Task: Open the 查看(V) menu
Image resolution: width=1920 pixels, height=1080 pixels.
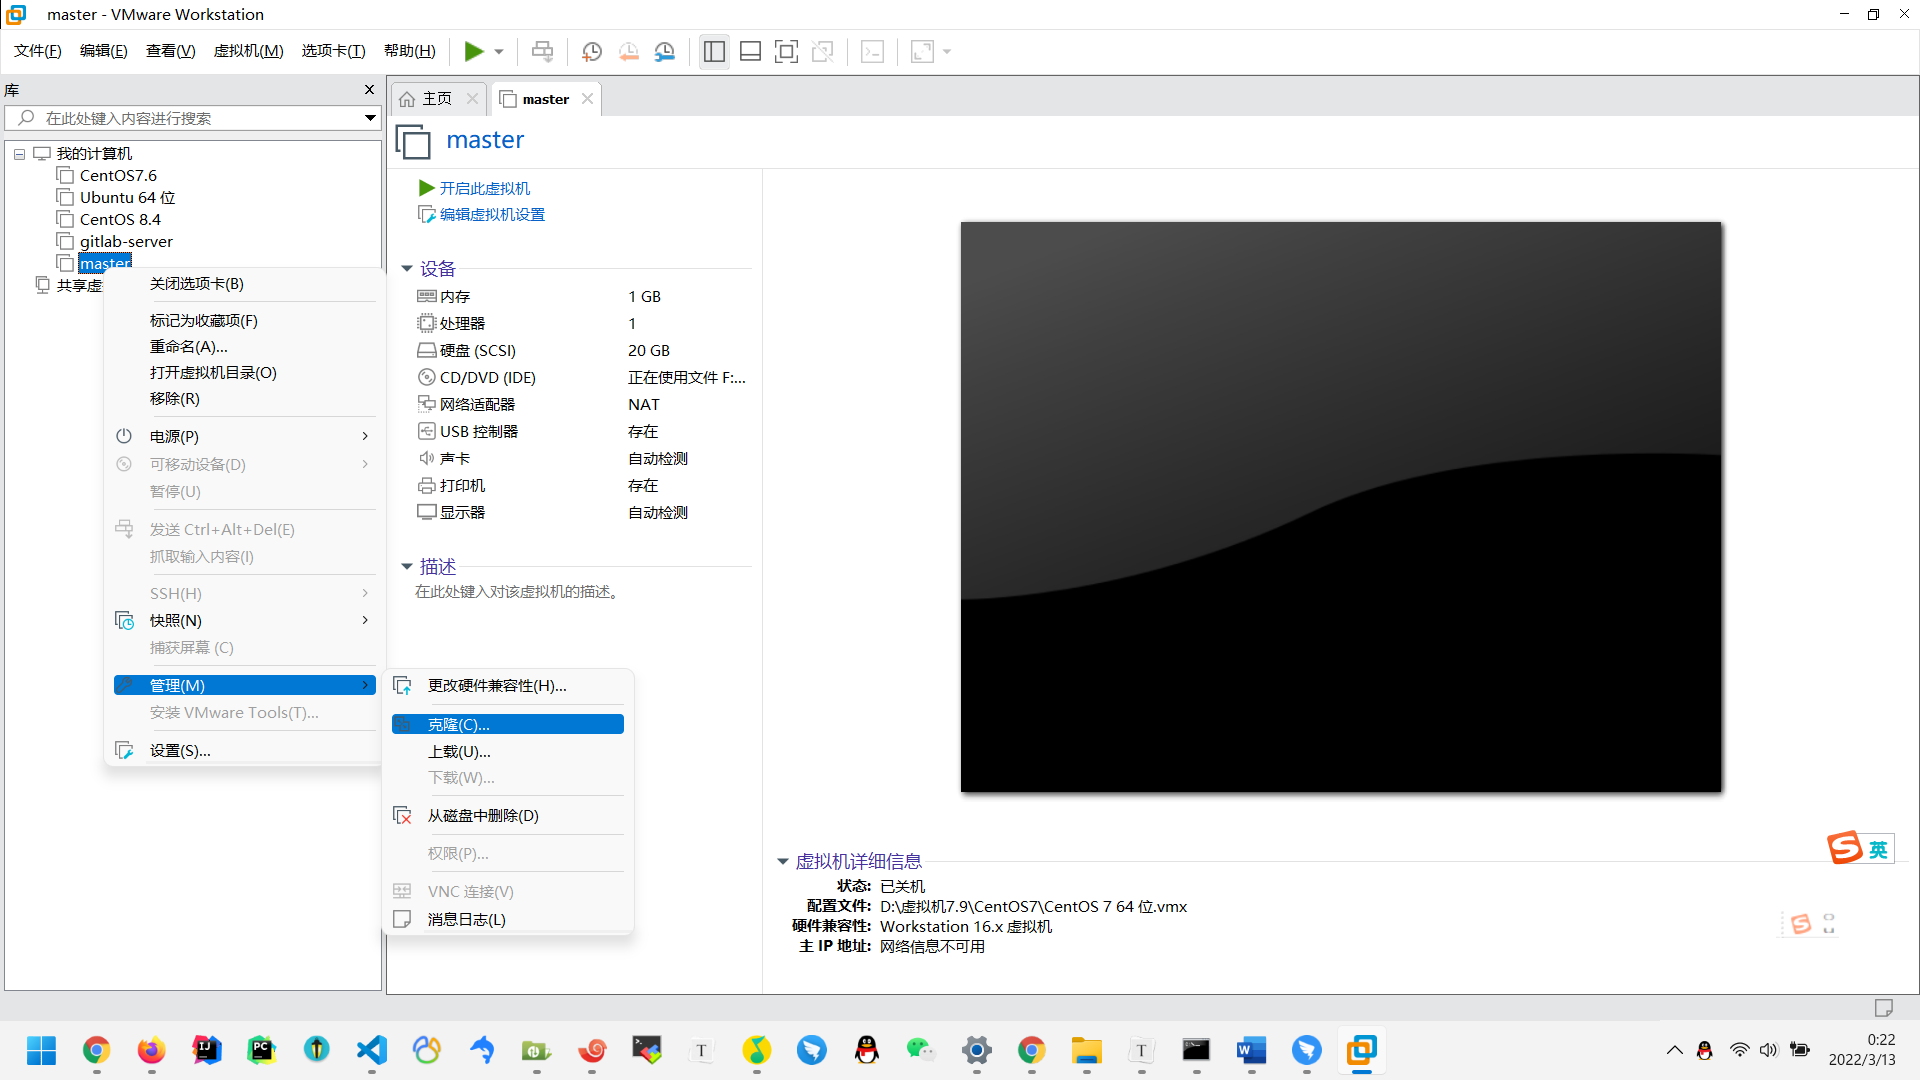Action: click(x=170, y=51)
